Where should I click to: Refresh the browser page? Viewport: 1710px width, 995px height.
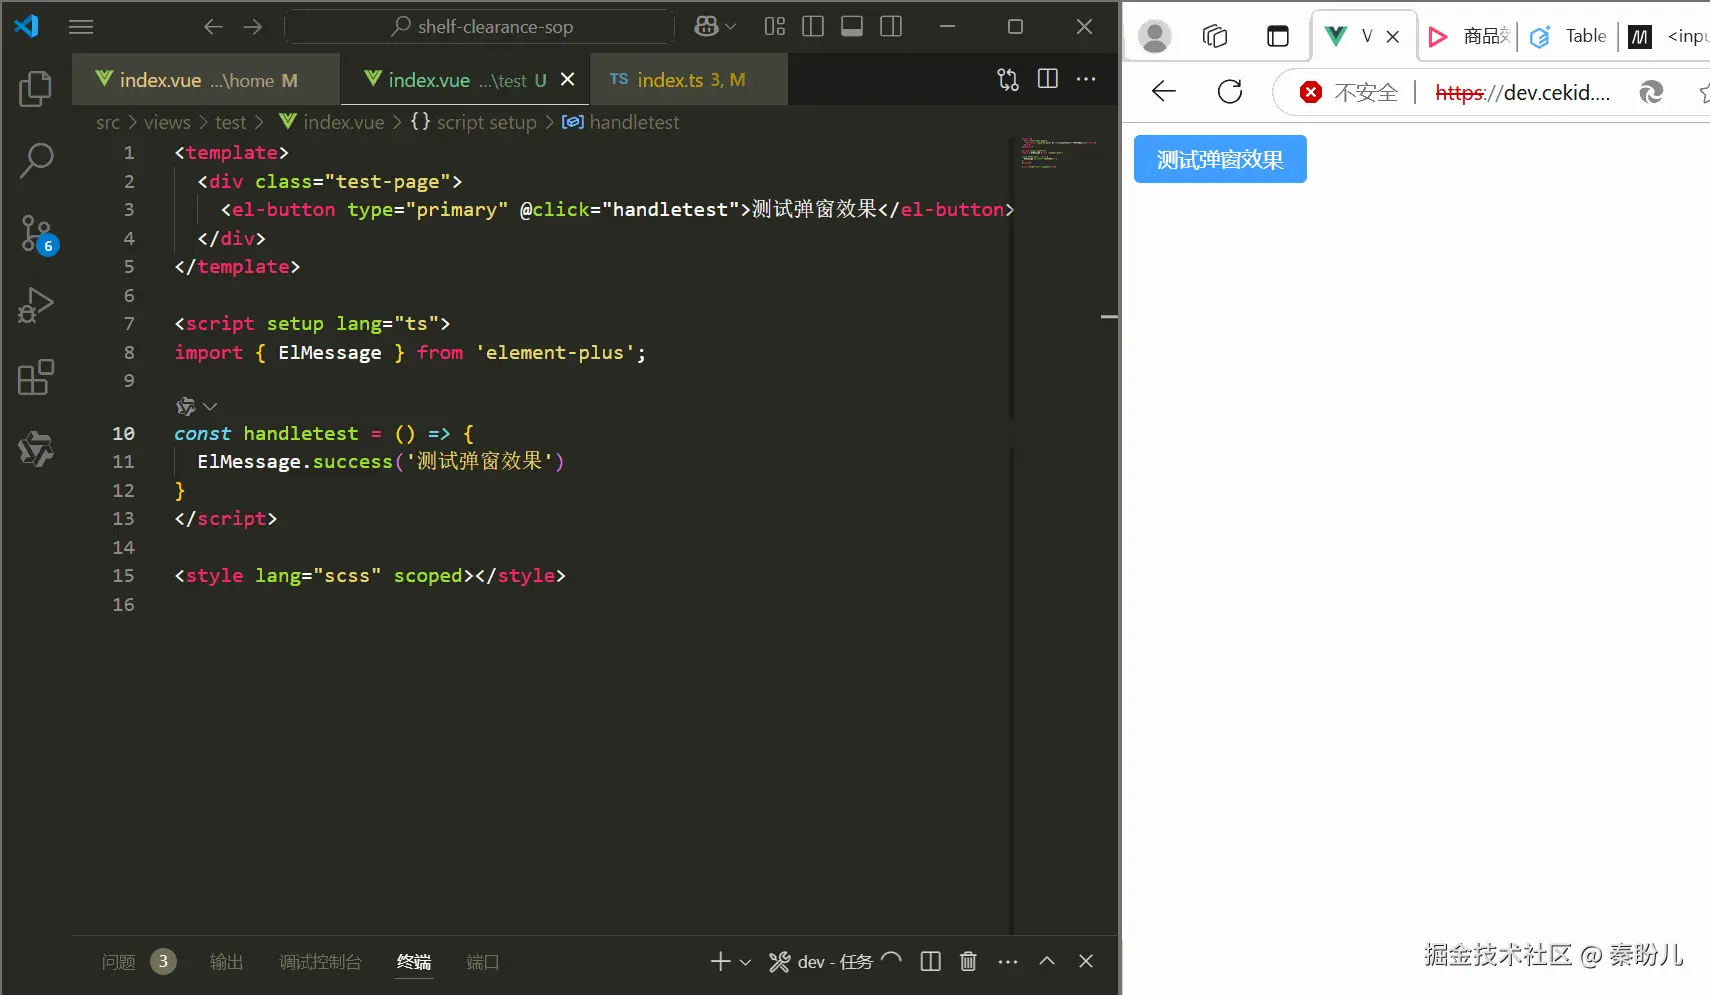click(1230, 92)
